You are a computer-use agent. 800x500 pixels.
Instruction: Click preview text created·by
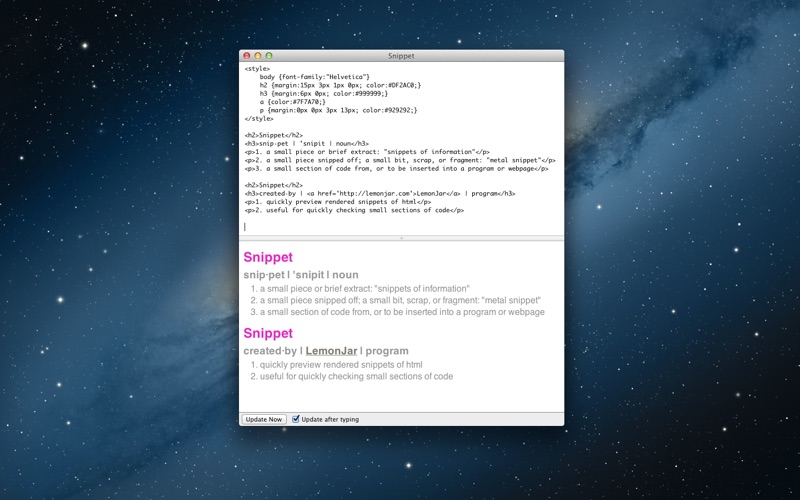[x=270, y=351]
